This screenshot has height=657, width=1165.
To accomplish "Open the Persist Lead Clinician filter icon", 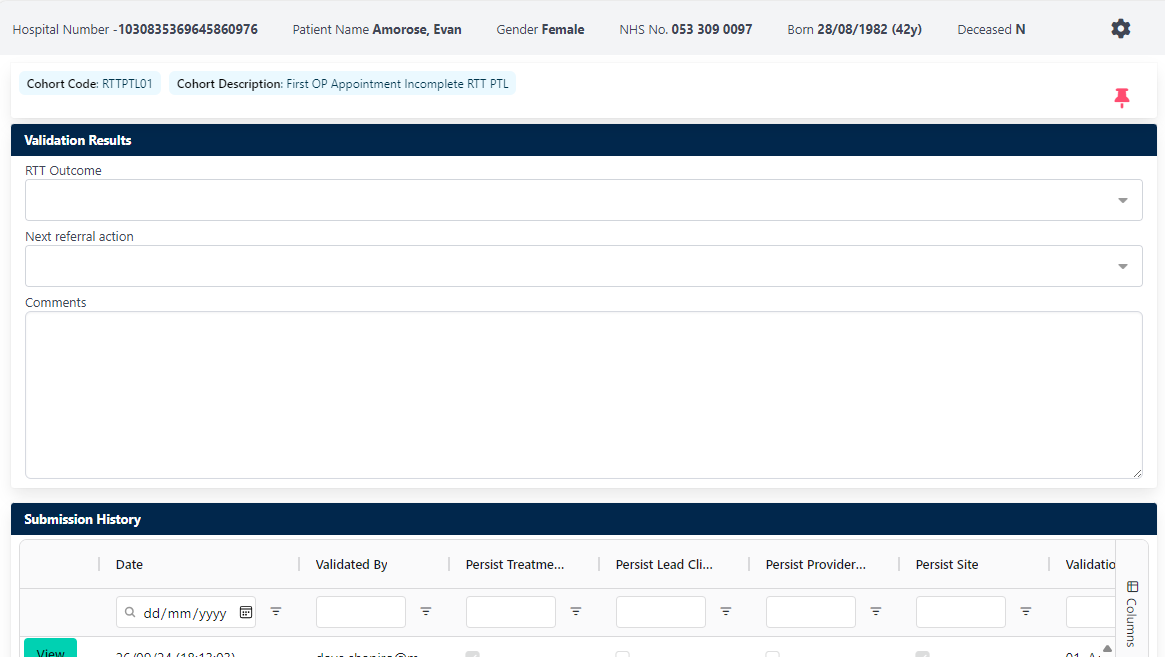I will [x=726, y=611].
